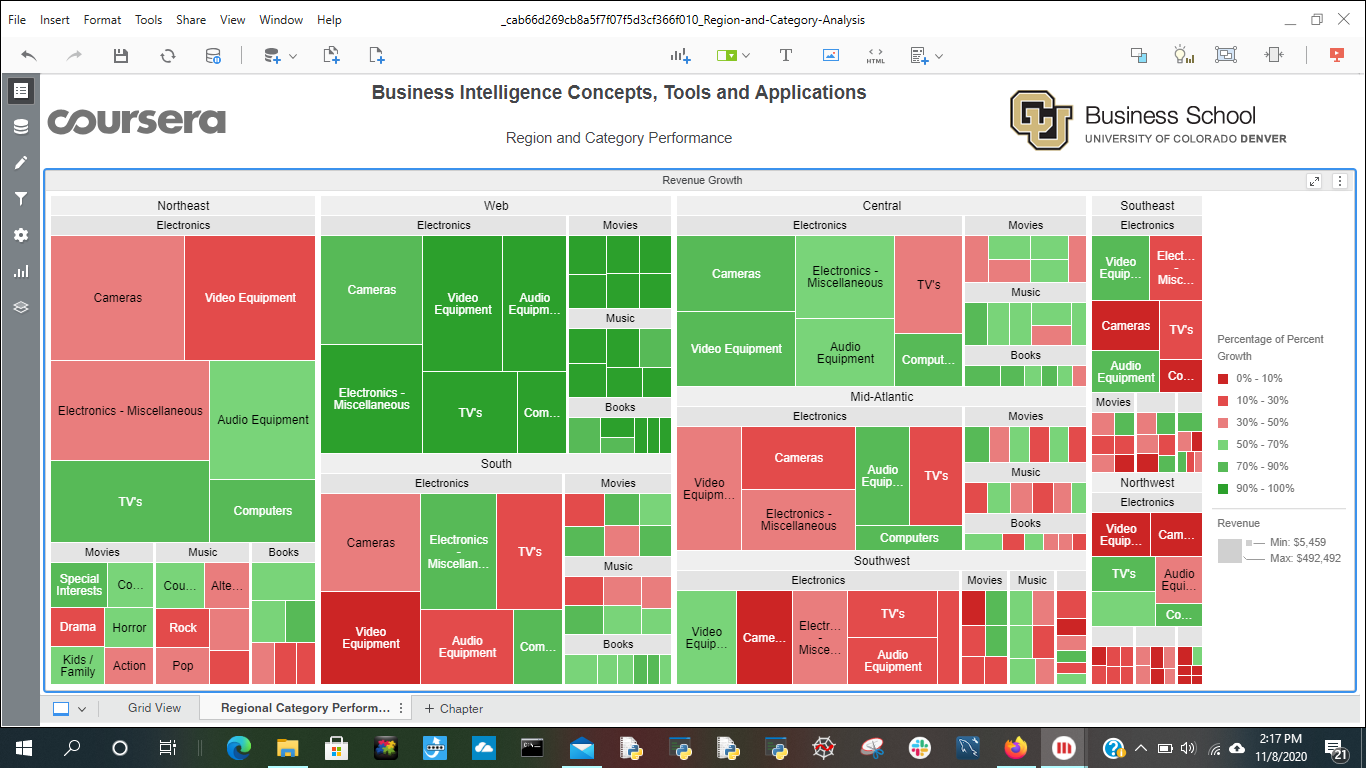Expand the Add Data dropdown arrow
Screen dimensions: 1366x768
tap(293, 57)
